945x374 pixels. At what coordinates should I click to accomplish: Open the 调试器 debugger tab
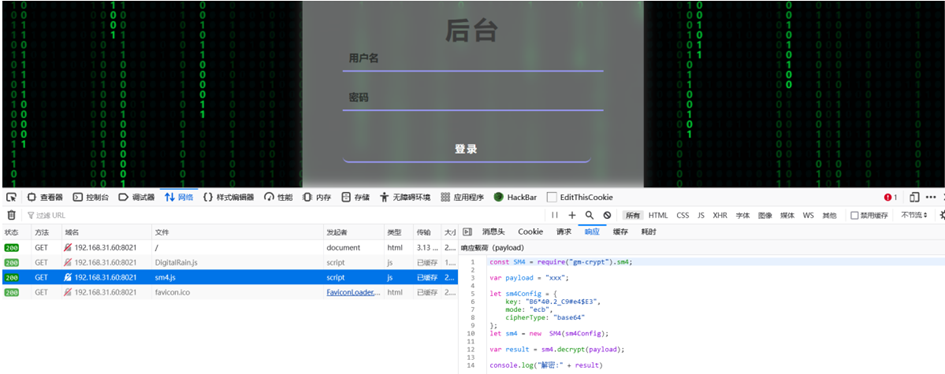point(137,197)
